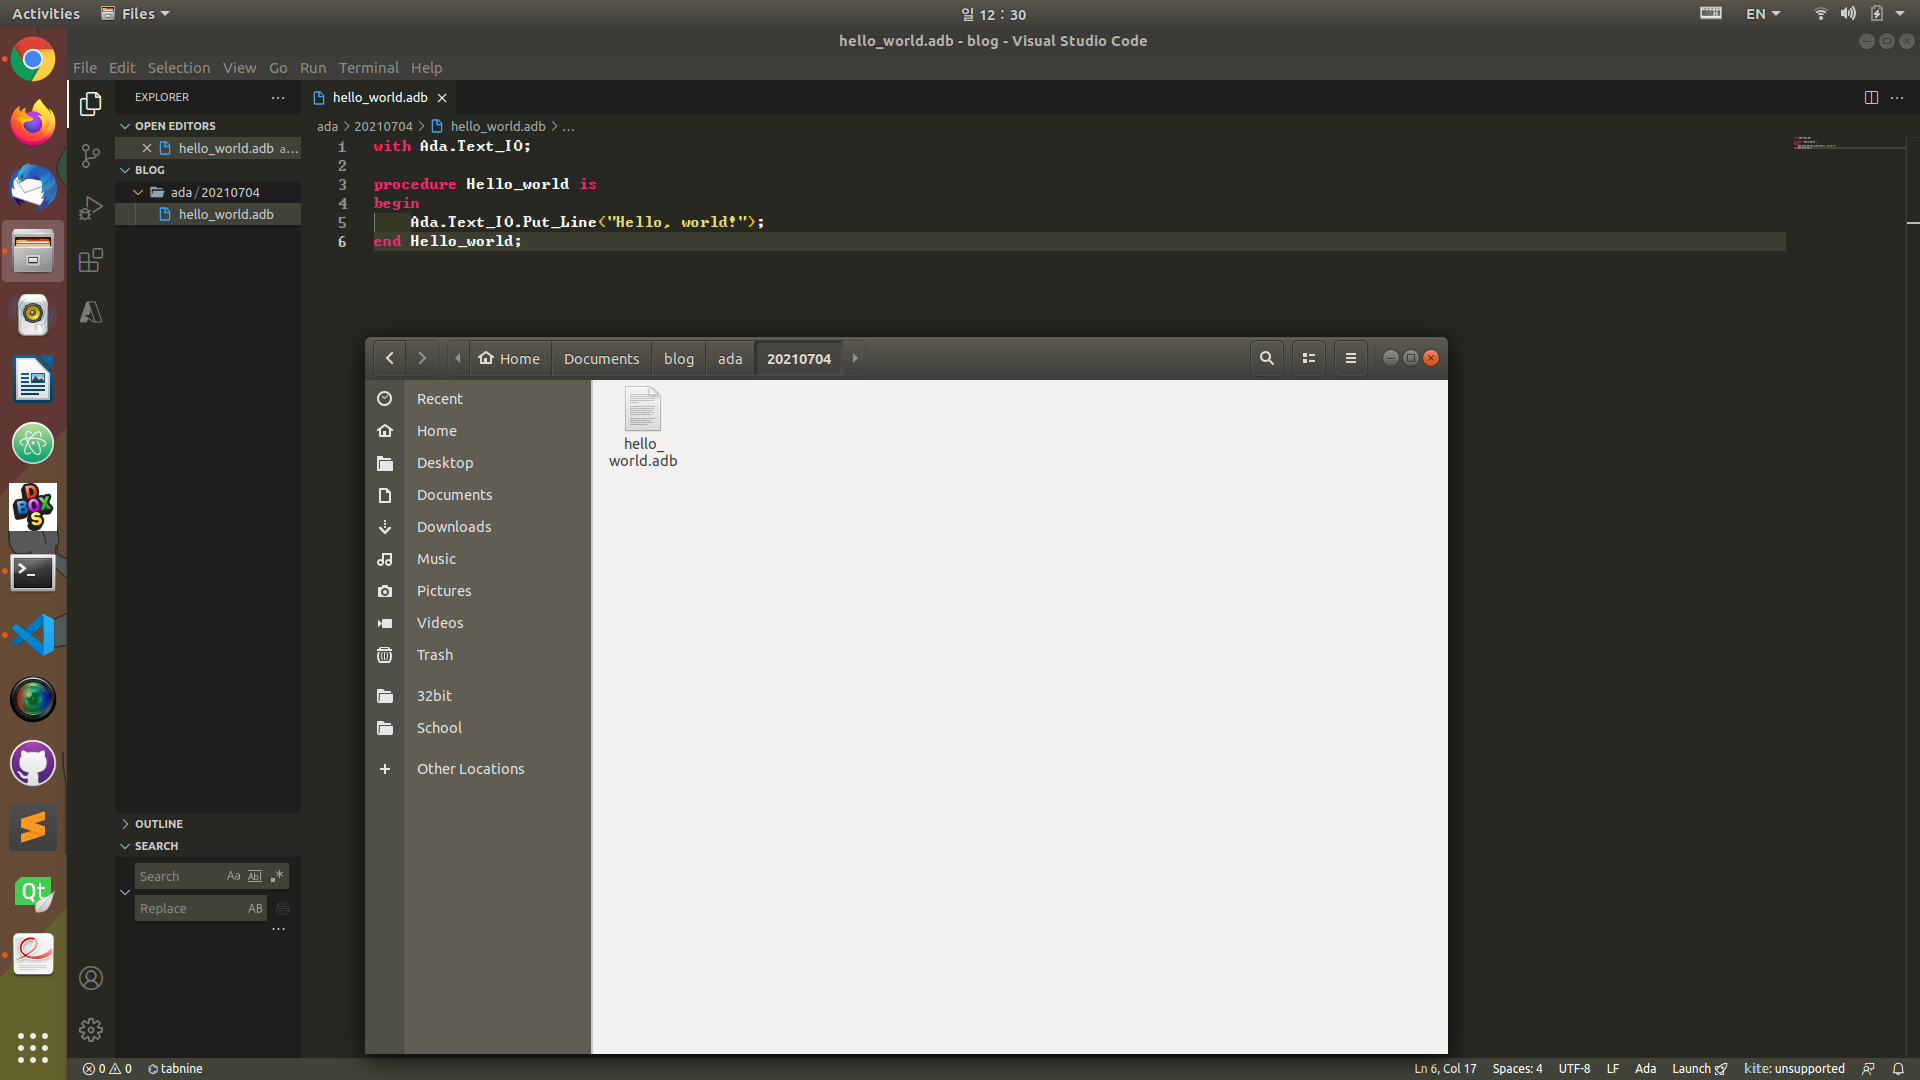Toggle Use Regular Expression in search
Screen dimensions: 1920x1080
click(277, 876)
